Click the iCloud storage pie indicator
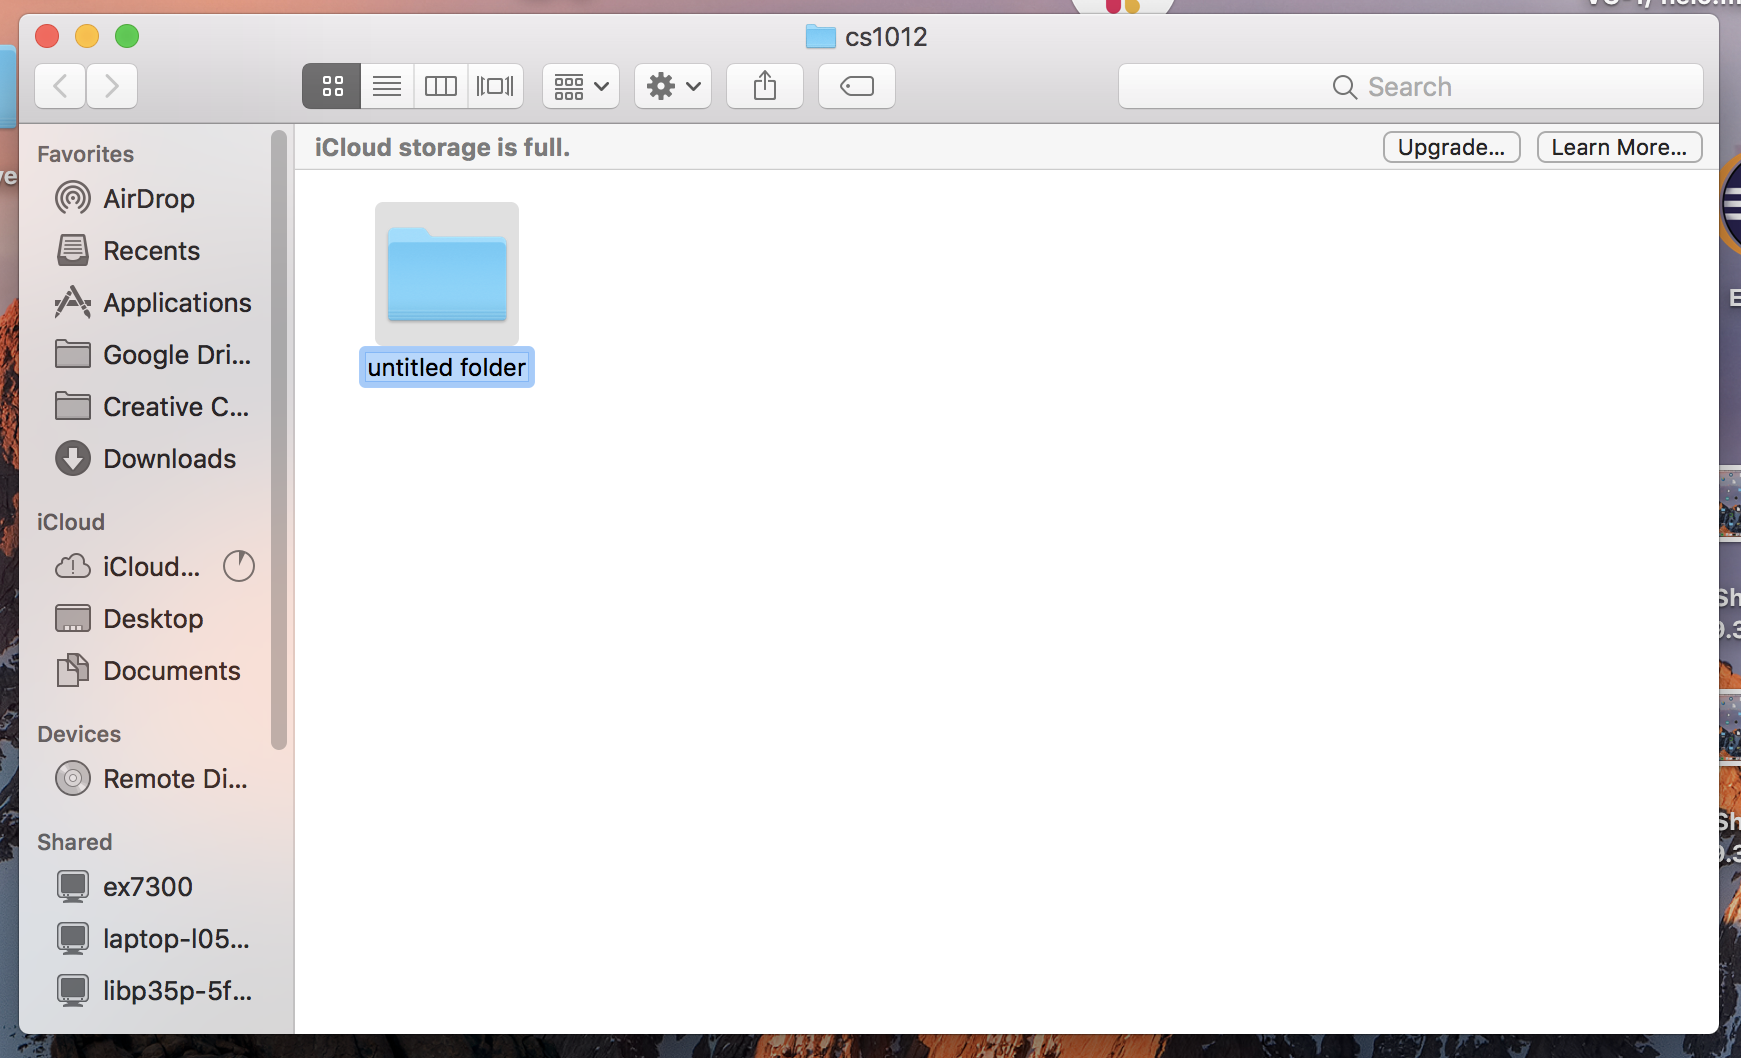Screen dimensions: 1741x1058 click(239, 567)
